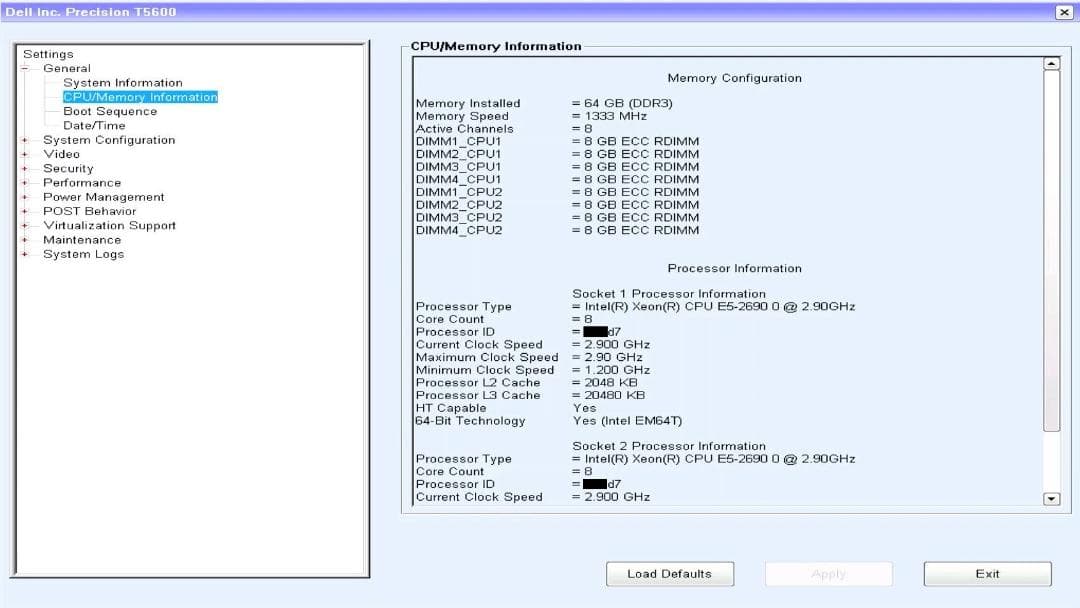Viewport: 1080px width, 608px height.
Task: Select System Configuration label
Action: (109, 140)
